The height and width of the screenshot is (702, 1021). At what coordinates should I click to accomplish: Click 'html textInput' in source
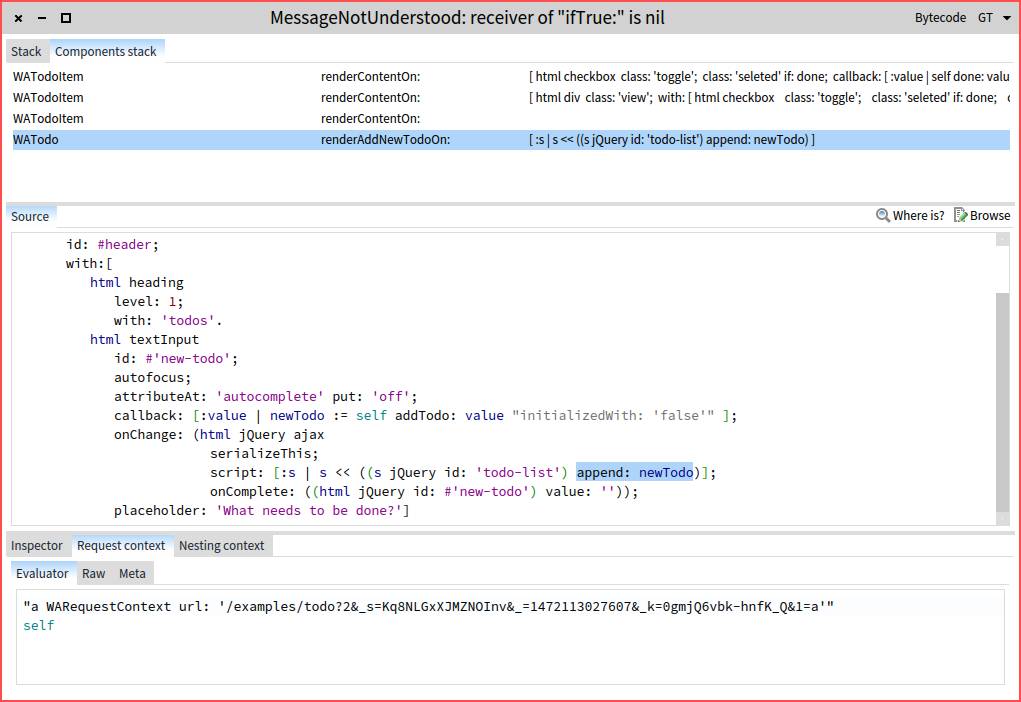click(x=145, y=340)
